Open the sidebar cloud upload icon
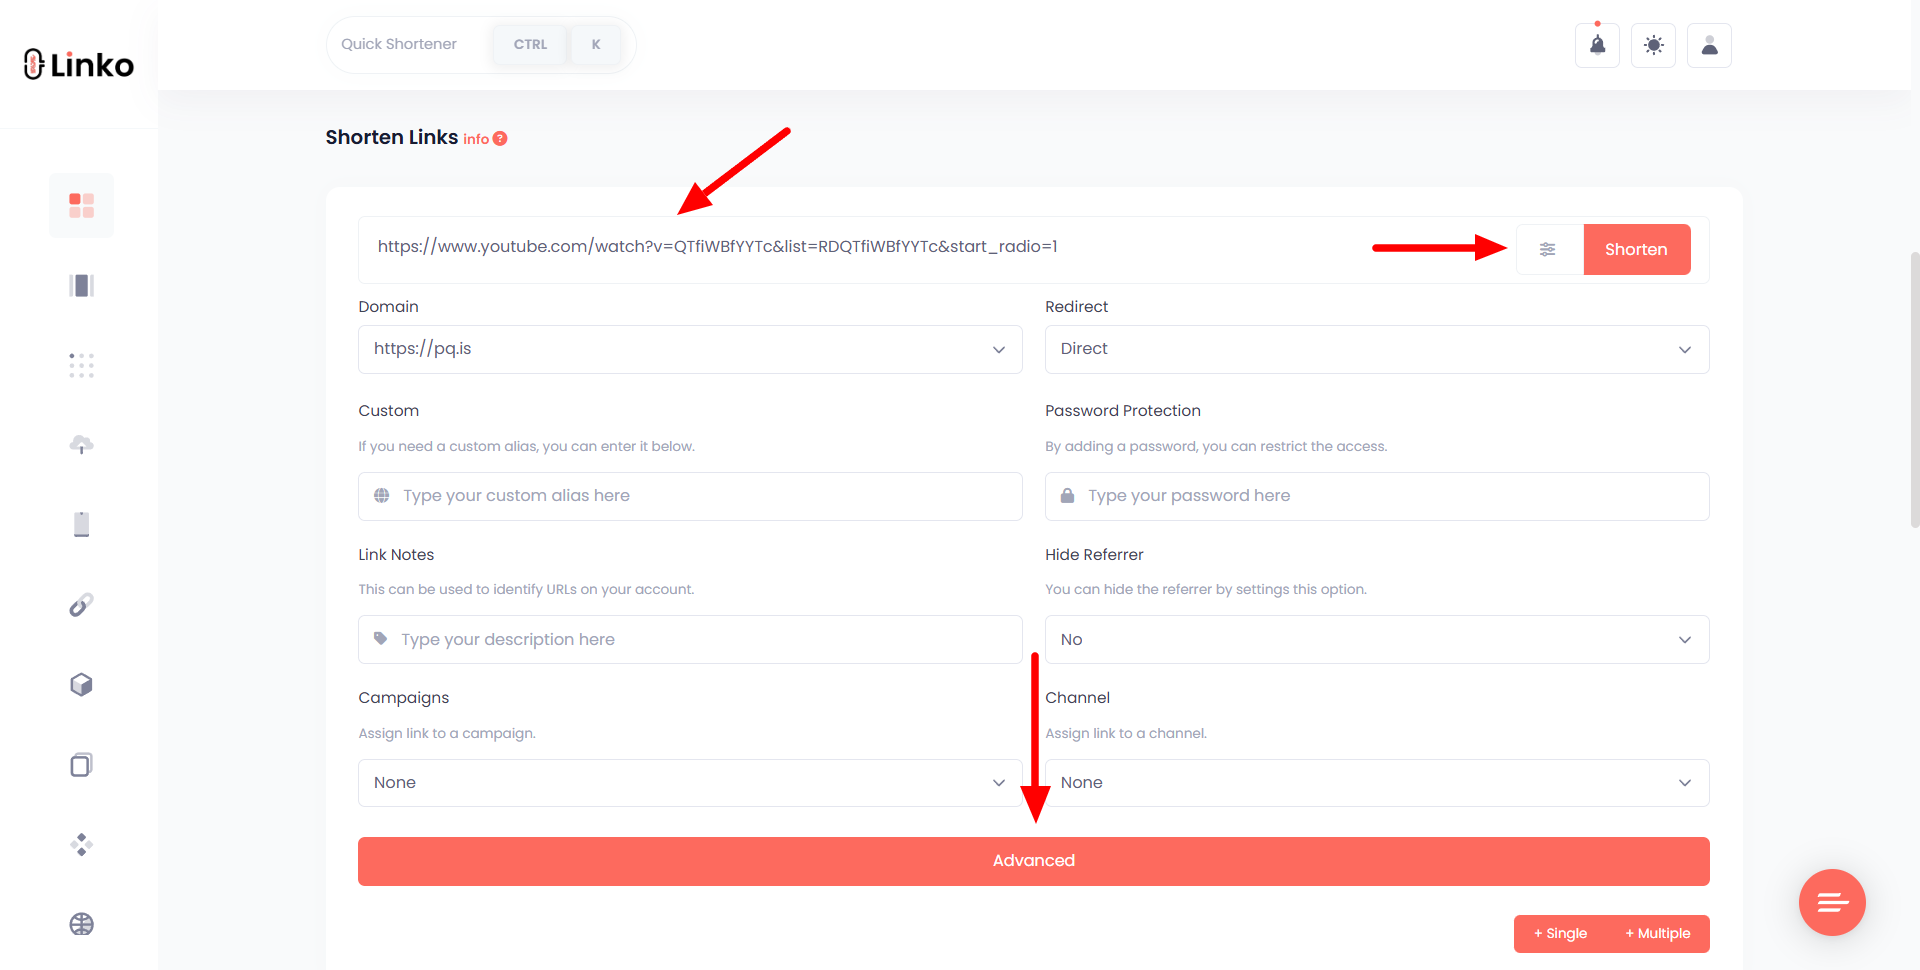Viewport: 1920px width, 970px height. pos(81,445)
